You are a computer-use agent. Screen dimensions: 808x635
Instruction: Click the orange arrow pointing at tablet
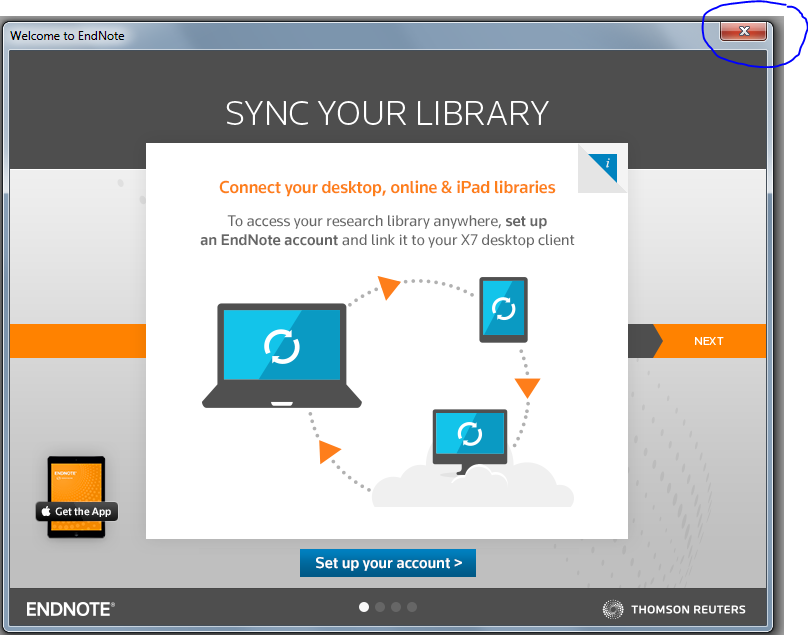click(388, 288)
